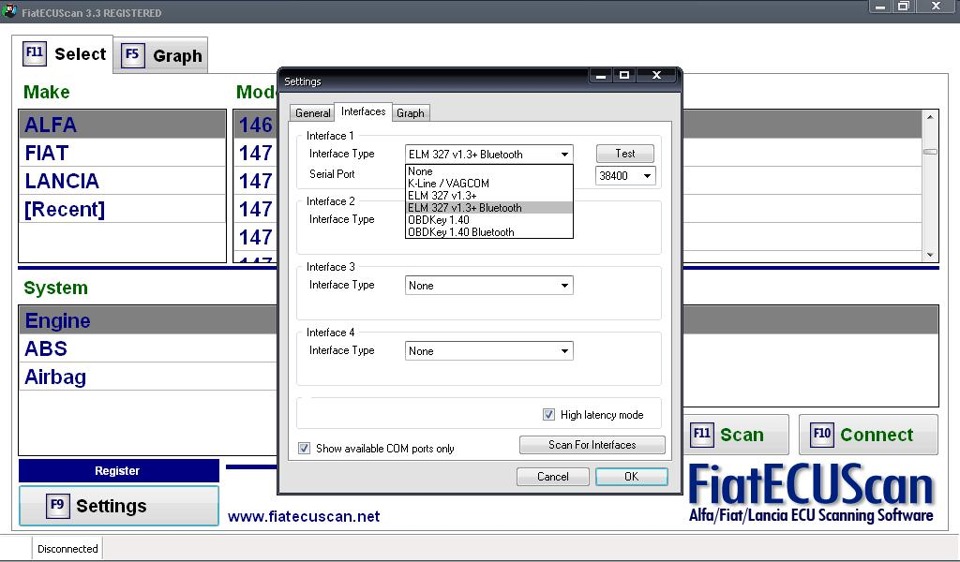Open the Select main tab

[x=62, y=54]
